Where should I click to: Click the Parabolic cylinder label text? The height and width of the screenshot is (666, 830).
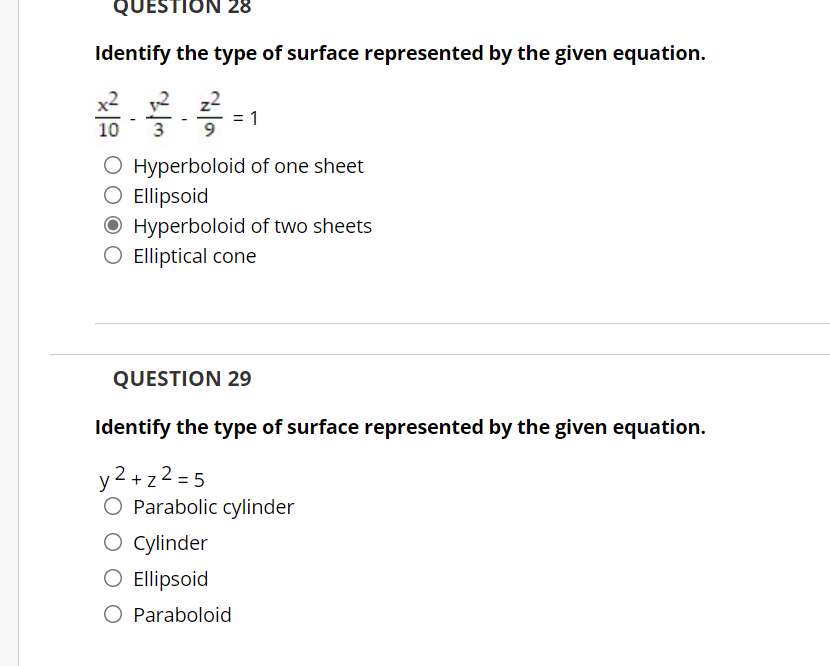(x=213, y=506)
